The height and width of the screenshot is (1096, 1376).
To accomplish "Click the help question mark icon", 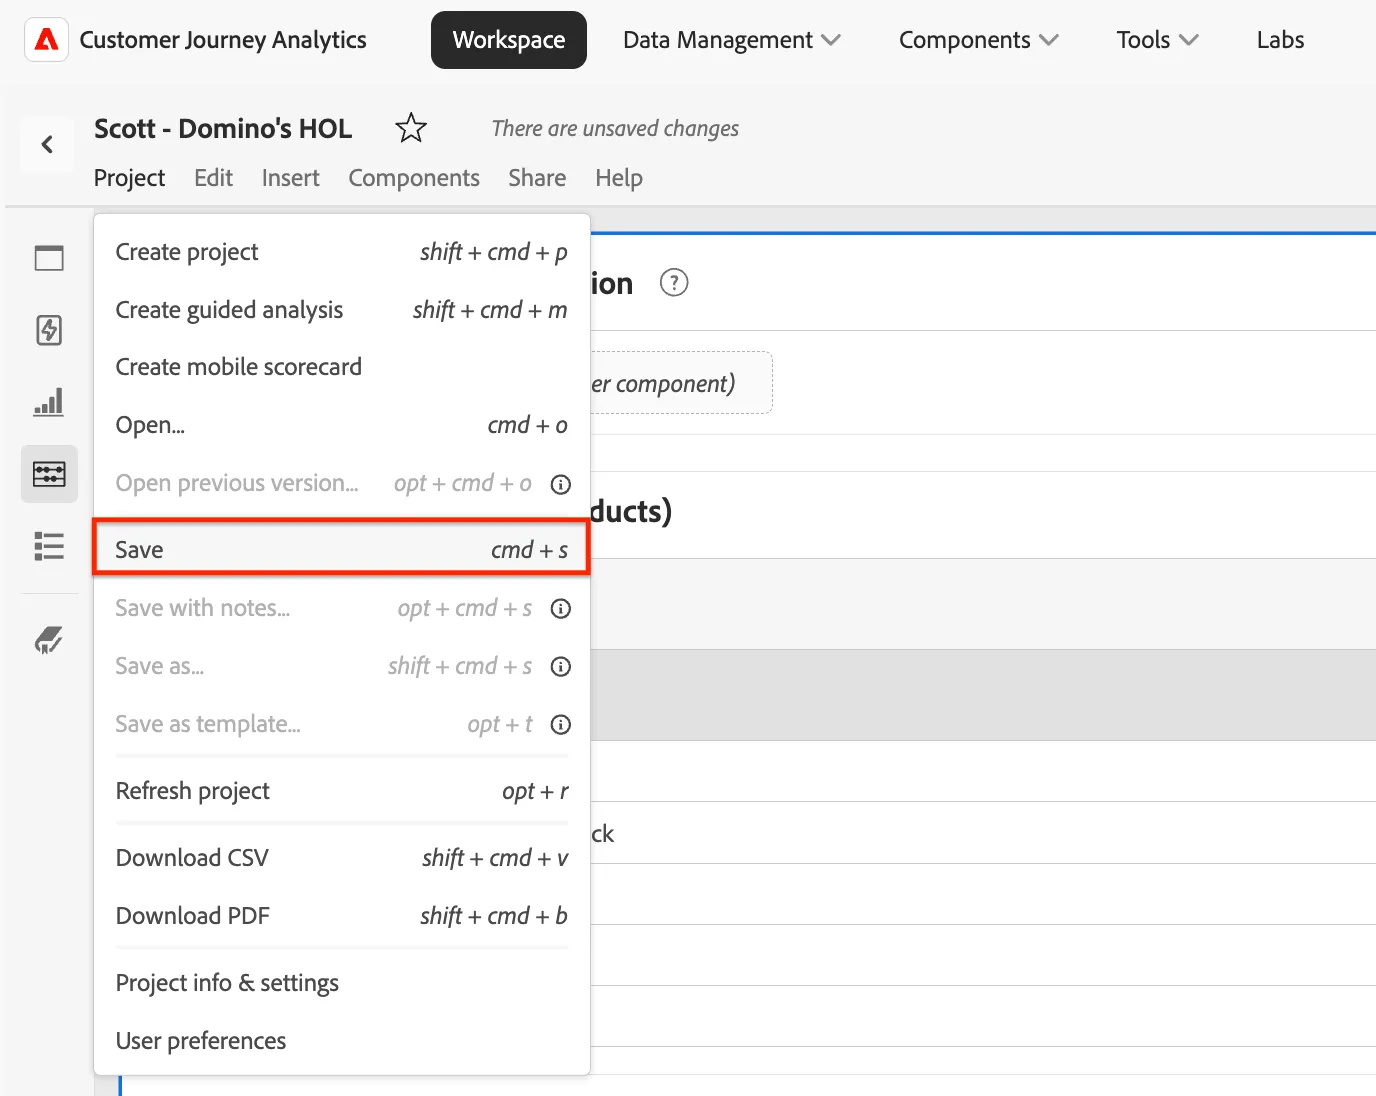I will pyautogui.click(x=674, y=283).
